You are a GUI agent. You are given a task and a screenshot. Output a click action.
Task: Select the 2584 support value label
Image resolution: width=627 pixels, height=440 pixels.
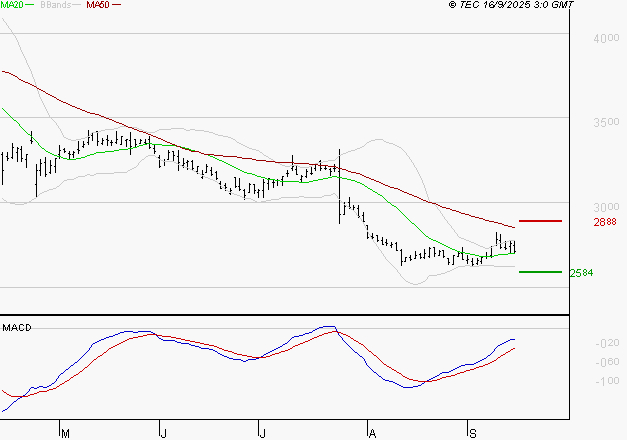[x=581, y=272]
